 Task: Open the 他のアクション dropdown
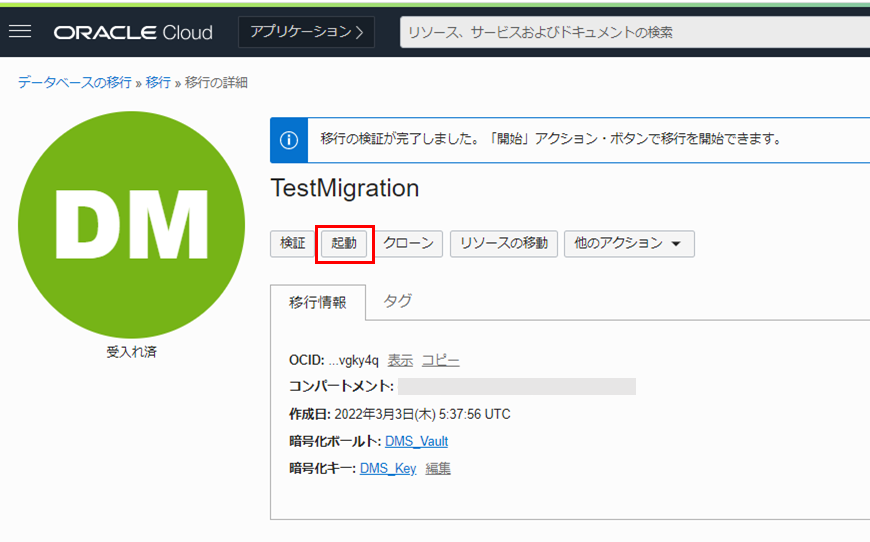tap(628, 243)
